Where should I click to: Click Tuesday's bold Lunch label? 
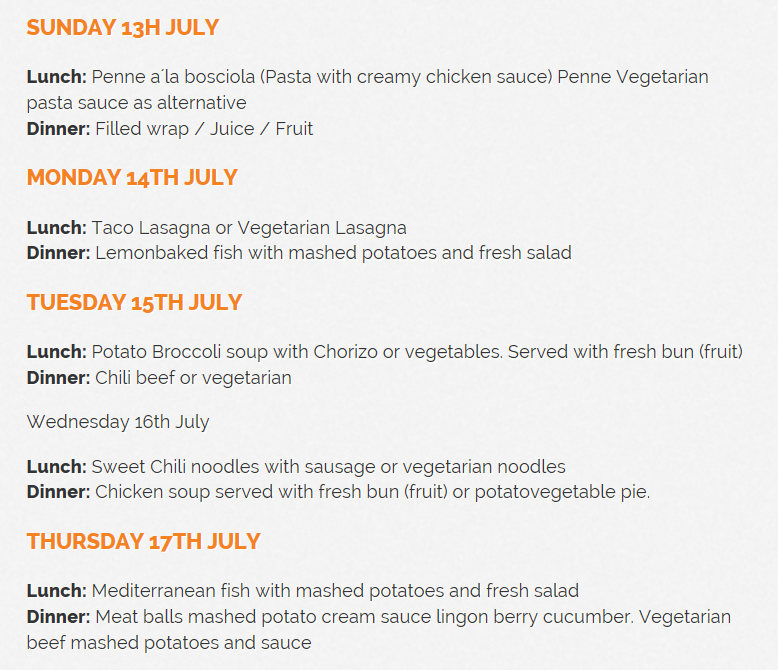[57, 352]
